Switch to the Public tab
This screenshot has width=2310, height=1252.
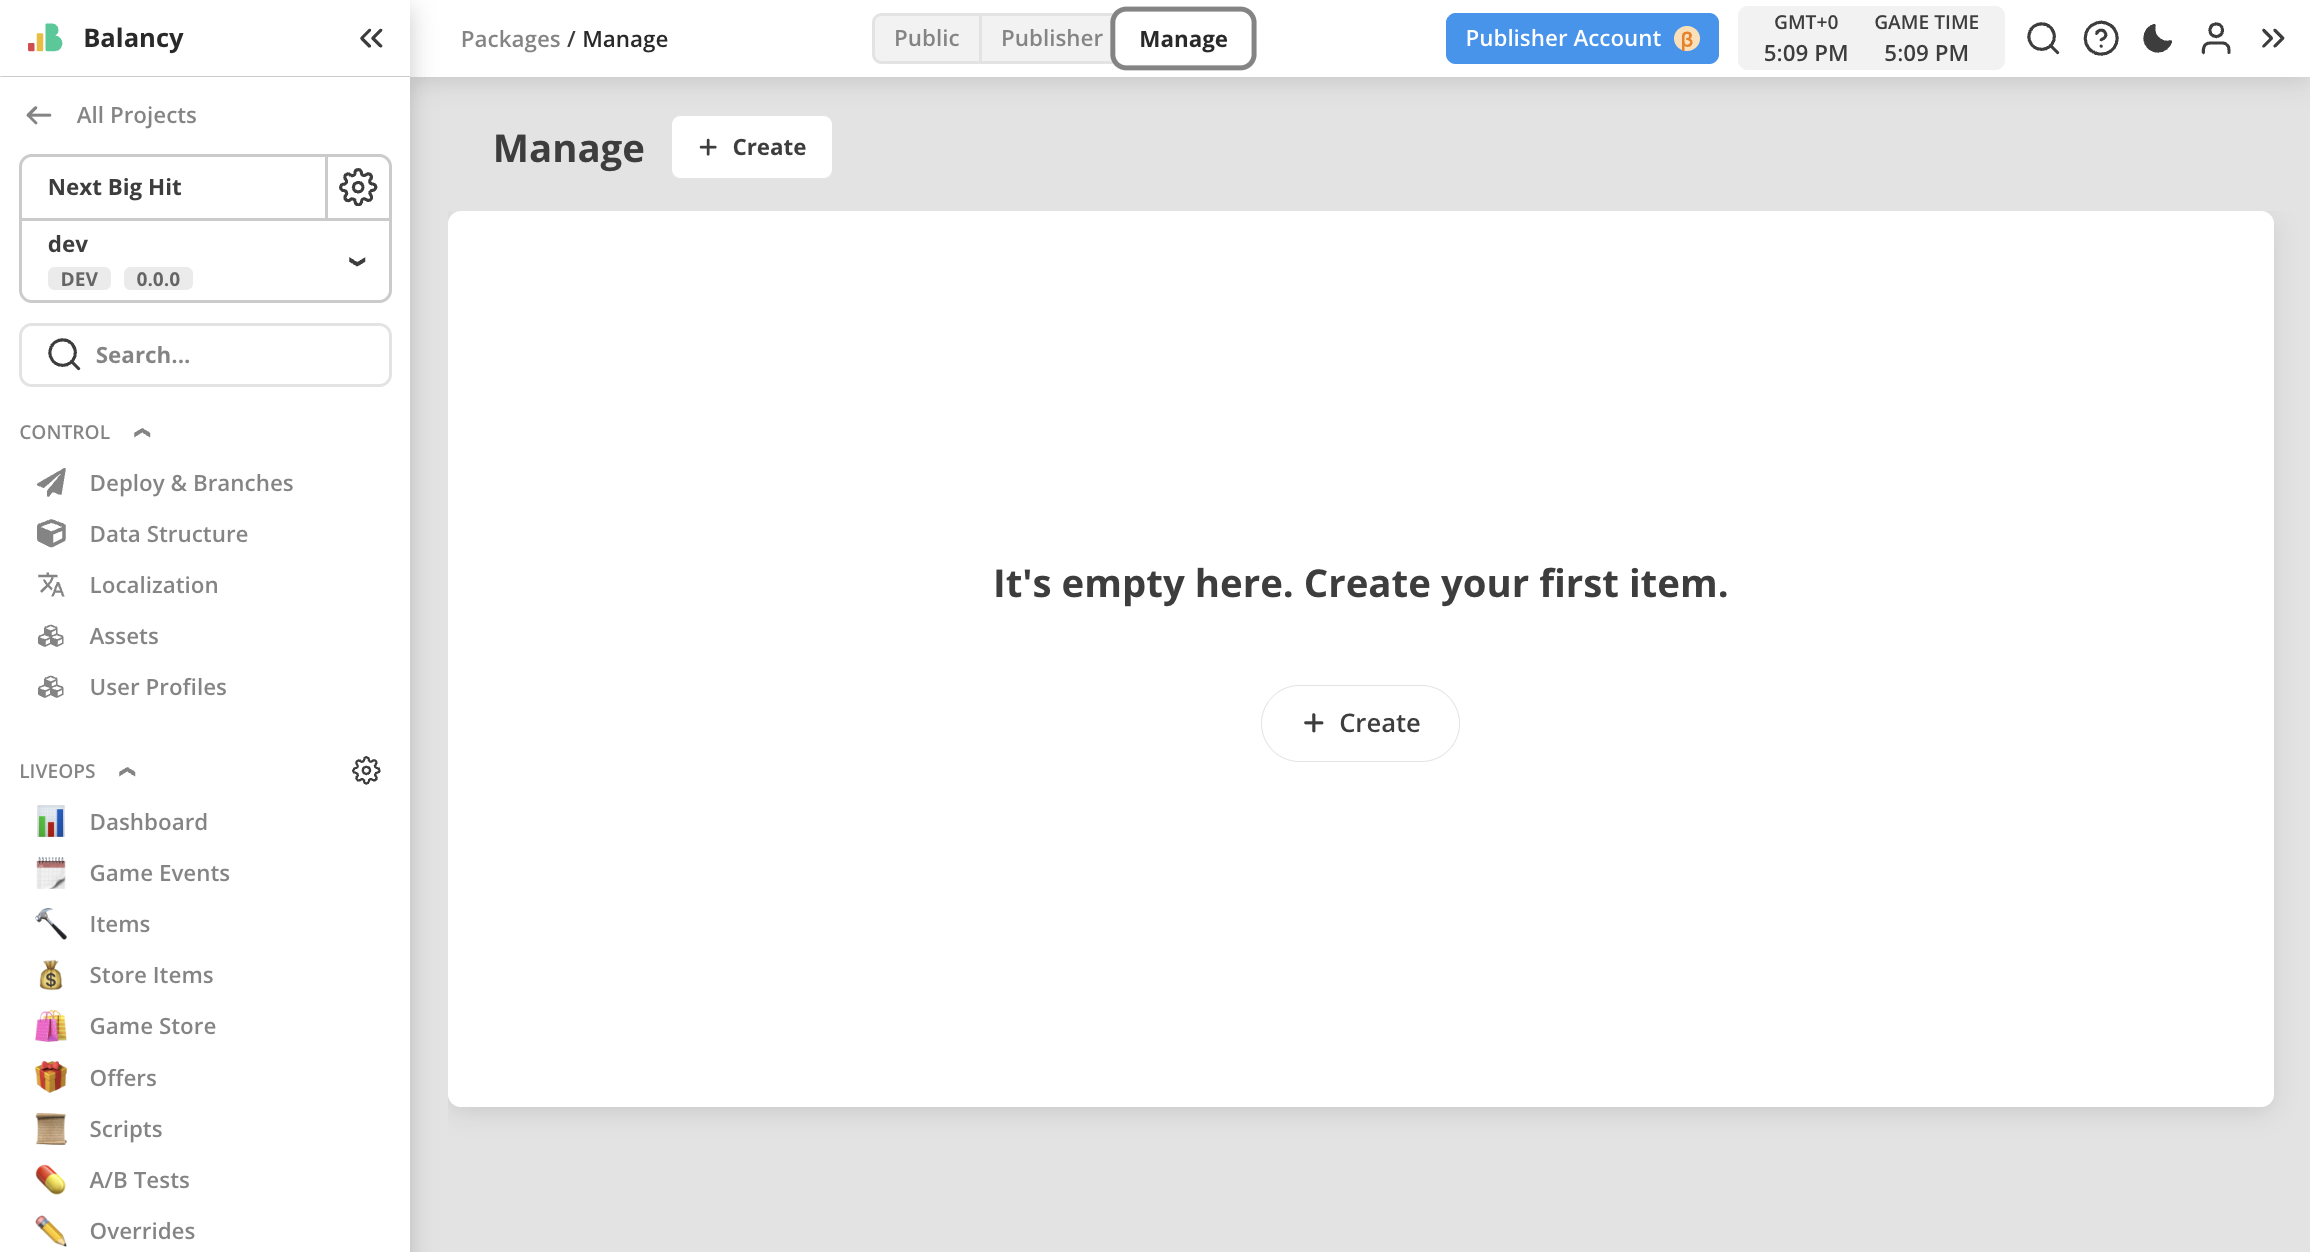926,39
